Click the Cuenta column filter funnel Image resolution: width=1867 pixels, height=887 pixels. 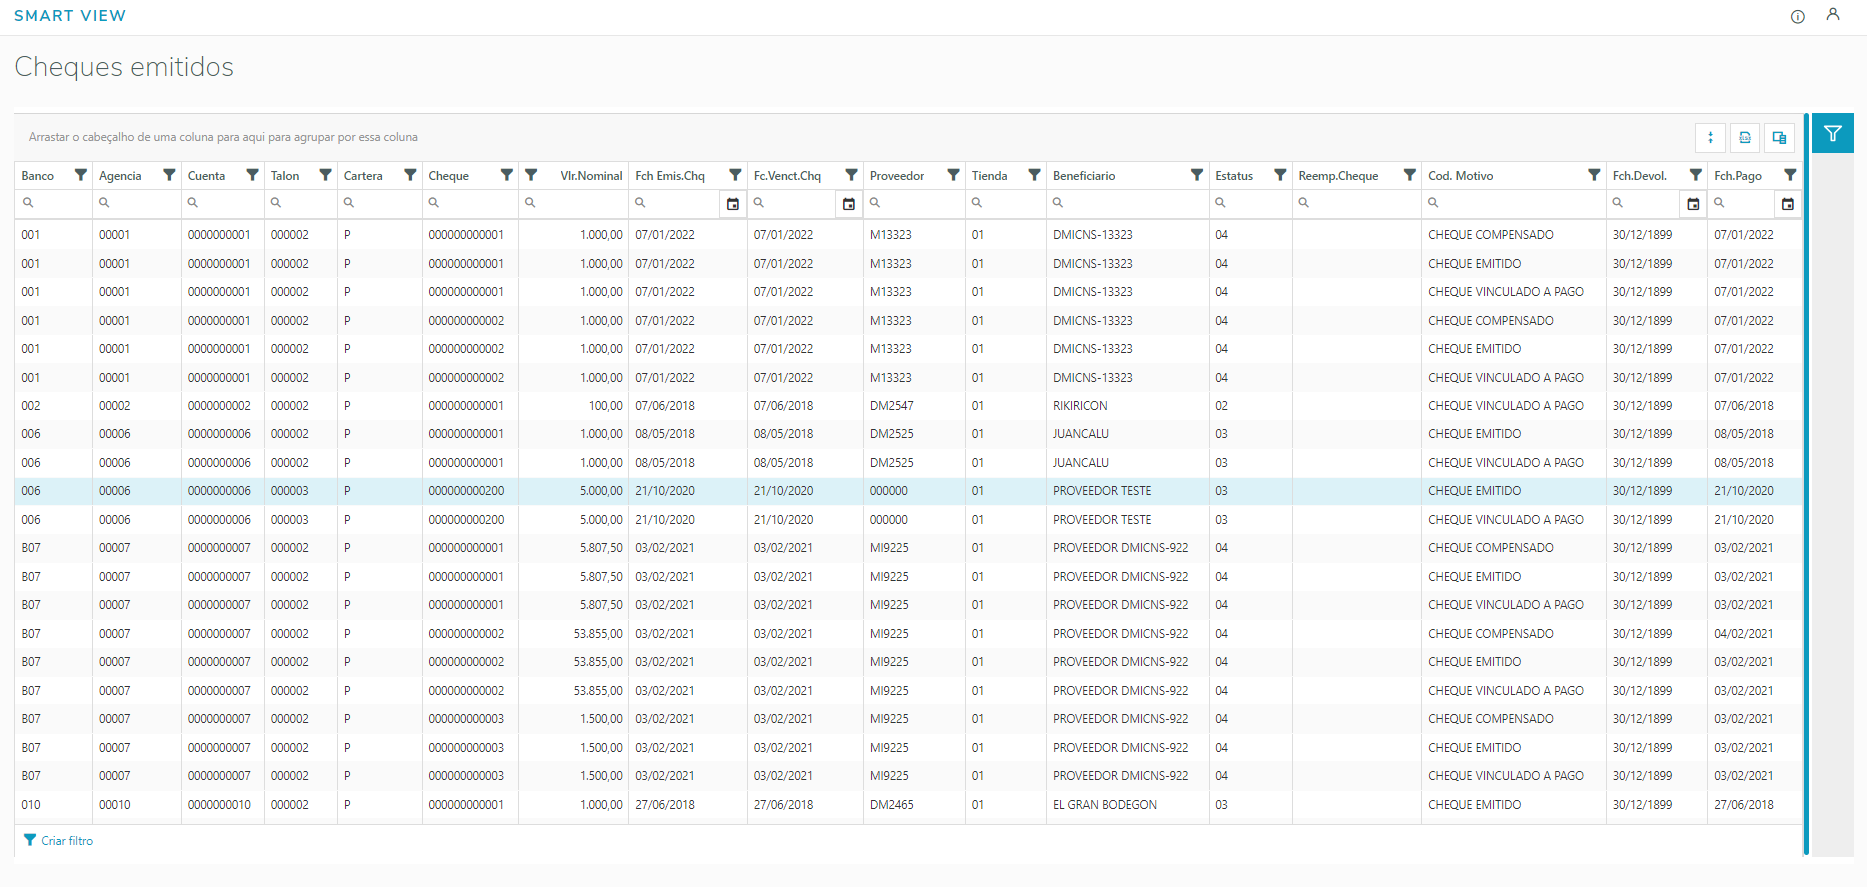(x=253, y=175)
